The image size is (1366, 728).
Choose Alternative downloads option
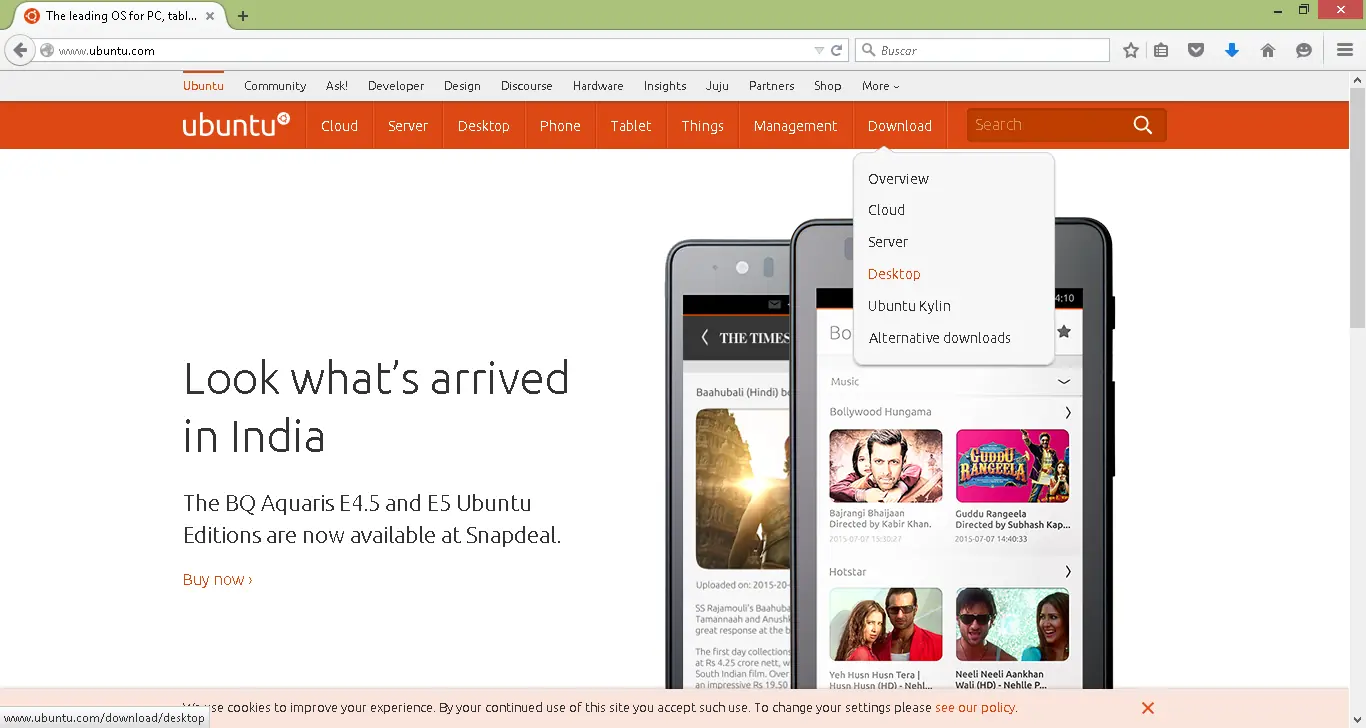939,338
